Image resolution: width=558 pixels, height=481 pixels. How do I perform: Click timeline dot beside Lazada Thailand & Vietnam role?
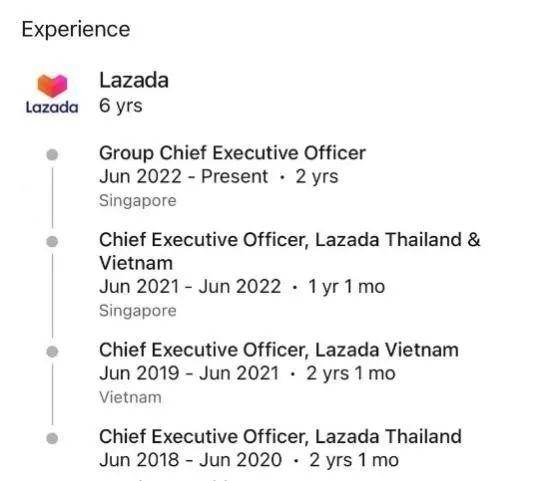[52, 241]
